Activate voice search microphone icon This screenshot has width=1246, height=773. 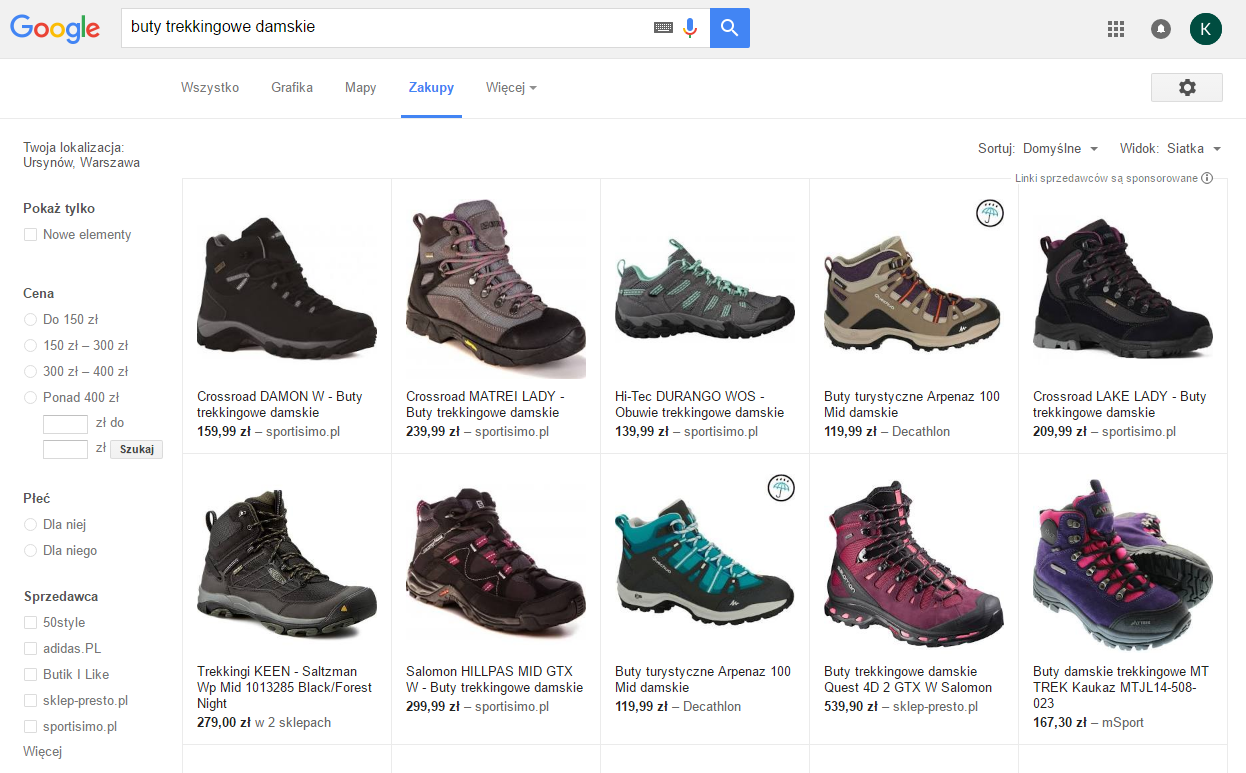[x=690, y=28]
